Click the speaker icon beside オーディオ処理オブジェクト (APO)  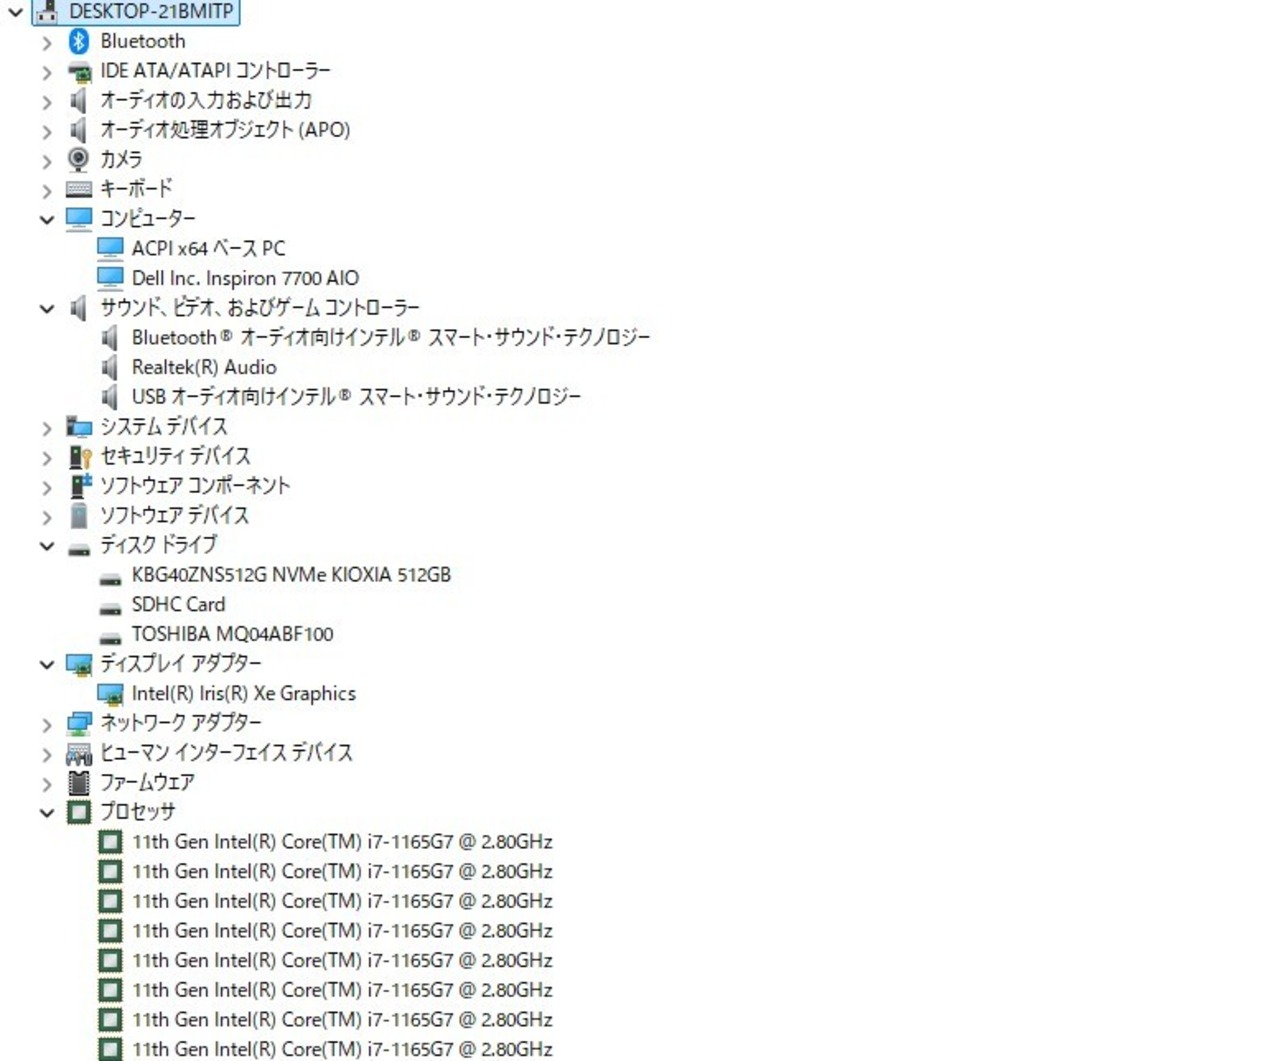(79, 130)
